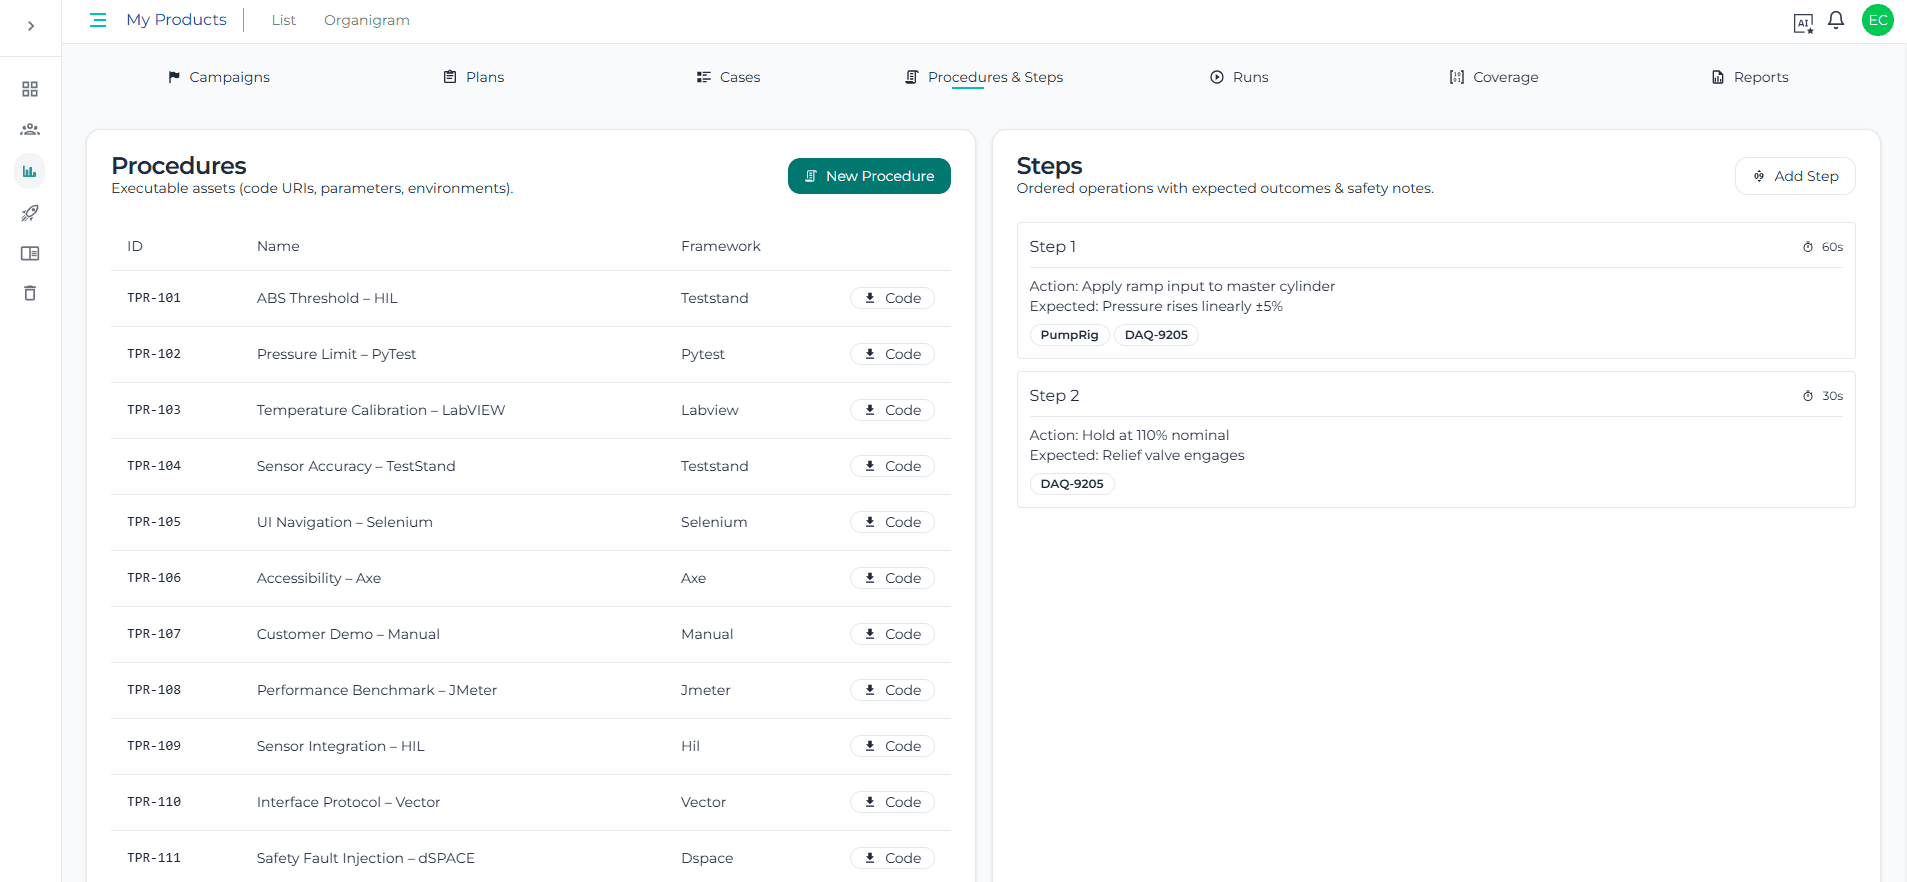
Task: Open the dashboard grid icon in sidebar
Action: [x=30, y=89]
